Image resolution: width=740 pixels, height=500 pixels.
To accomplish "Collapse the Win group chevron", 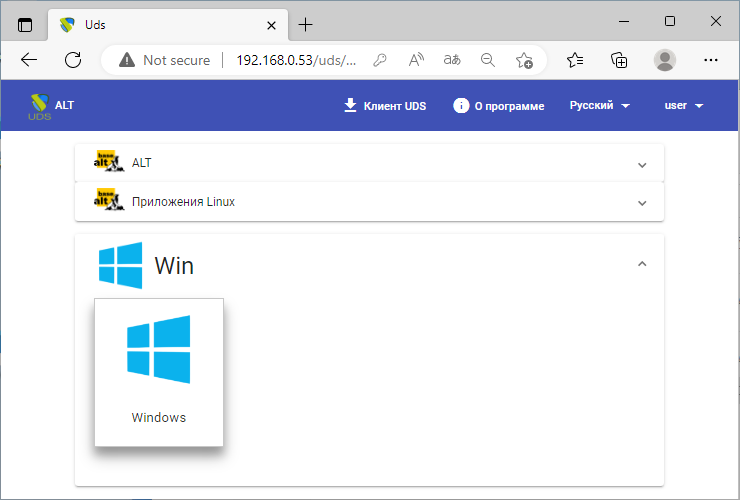I will [x=642, y=264].
